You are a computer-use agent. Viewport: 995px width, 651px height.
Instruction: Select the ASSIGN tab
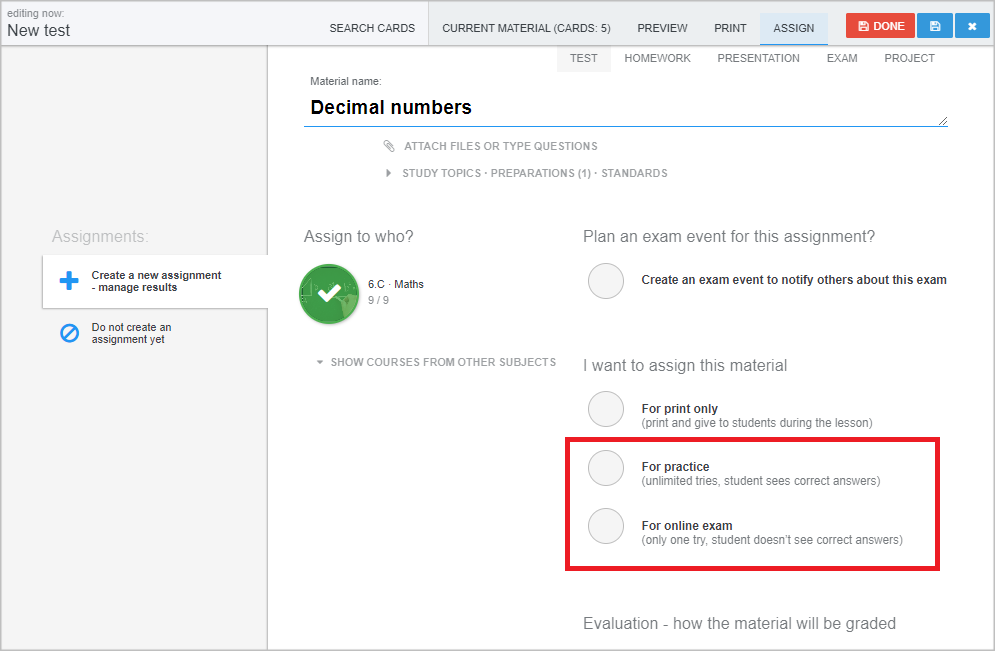(x=793, y=29)
